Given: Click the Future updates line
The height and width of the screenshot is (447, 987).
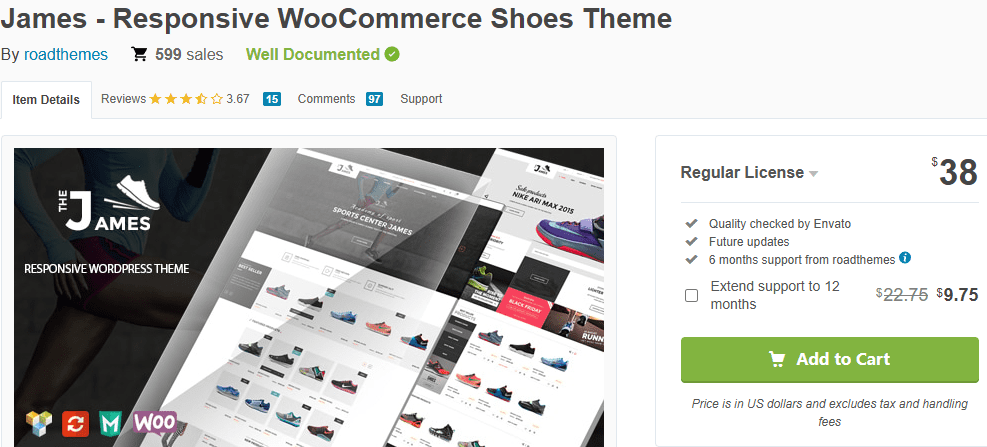Looking at the screenshot, I should point(749,242).
